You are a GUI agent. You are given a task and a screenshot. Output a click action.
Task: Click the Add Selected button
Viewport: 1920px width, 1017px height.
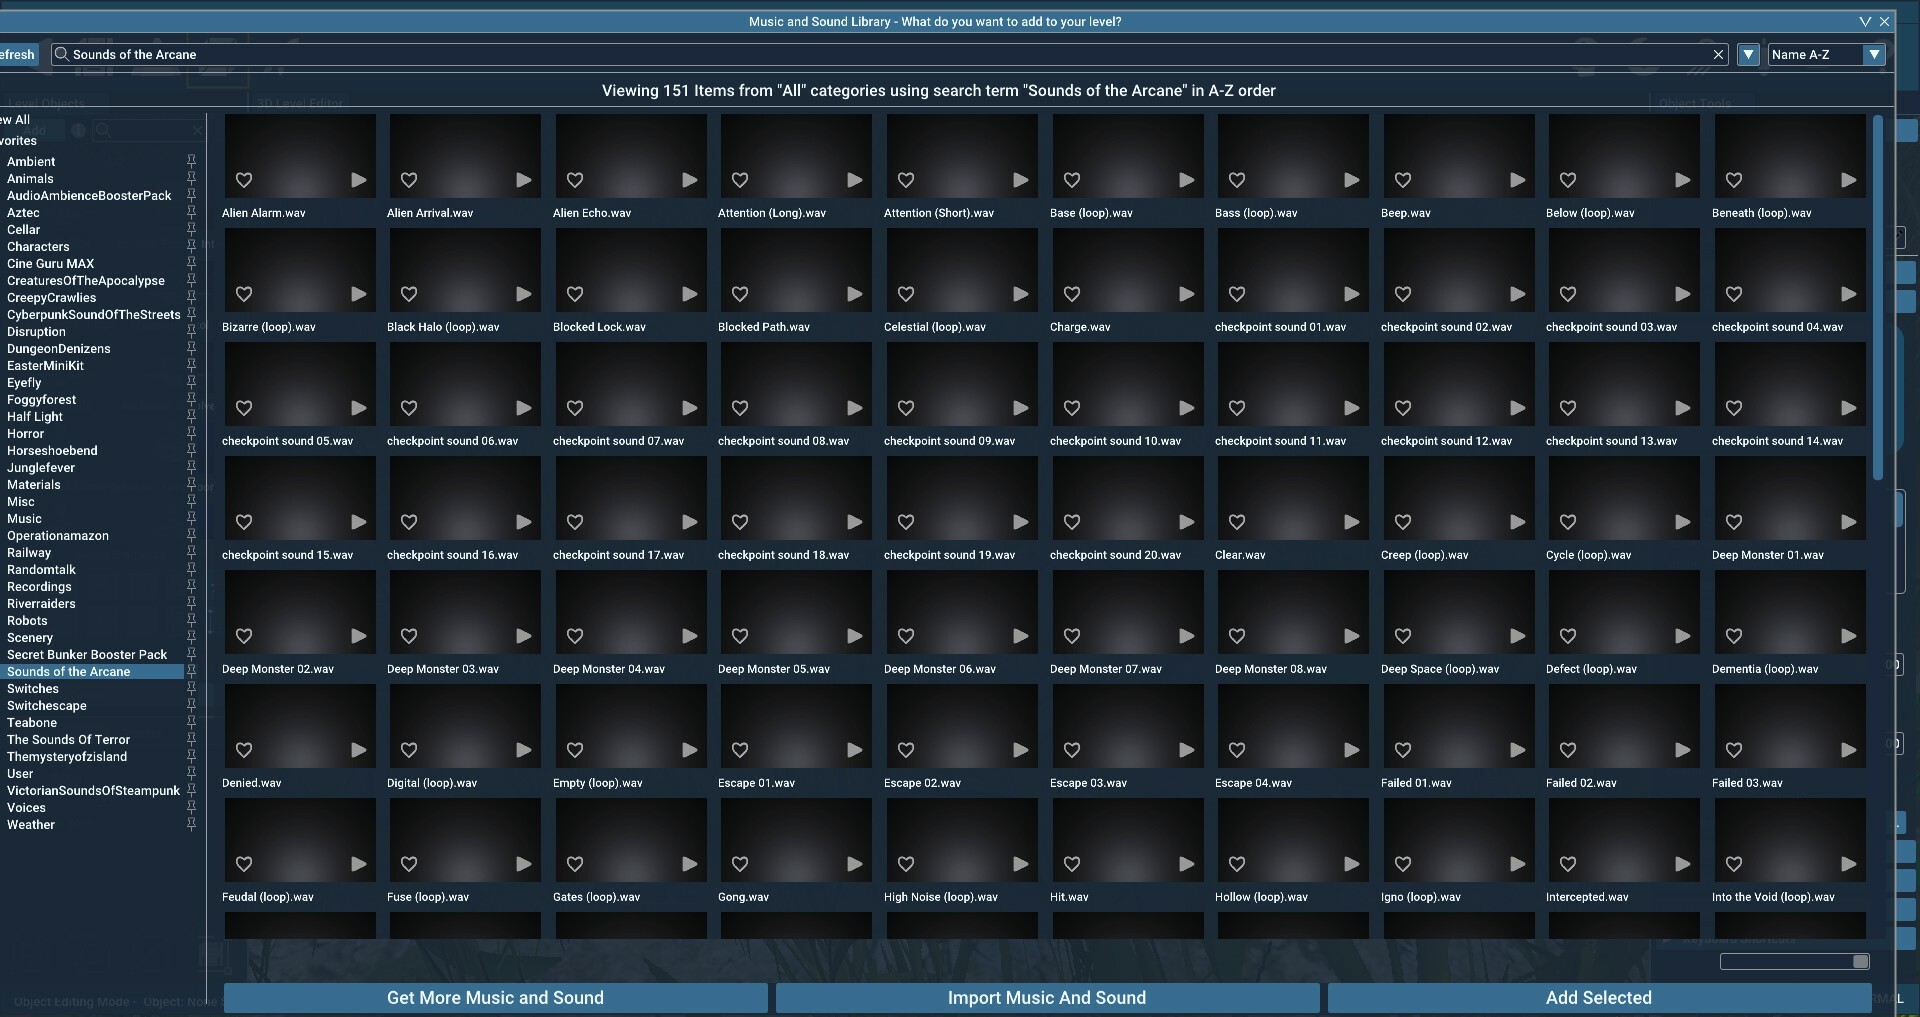coord(1598,997)
